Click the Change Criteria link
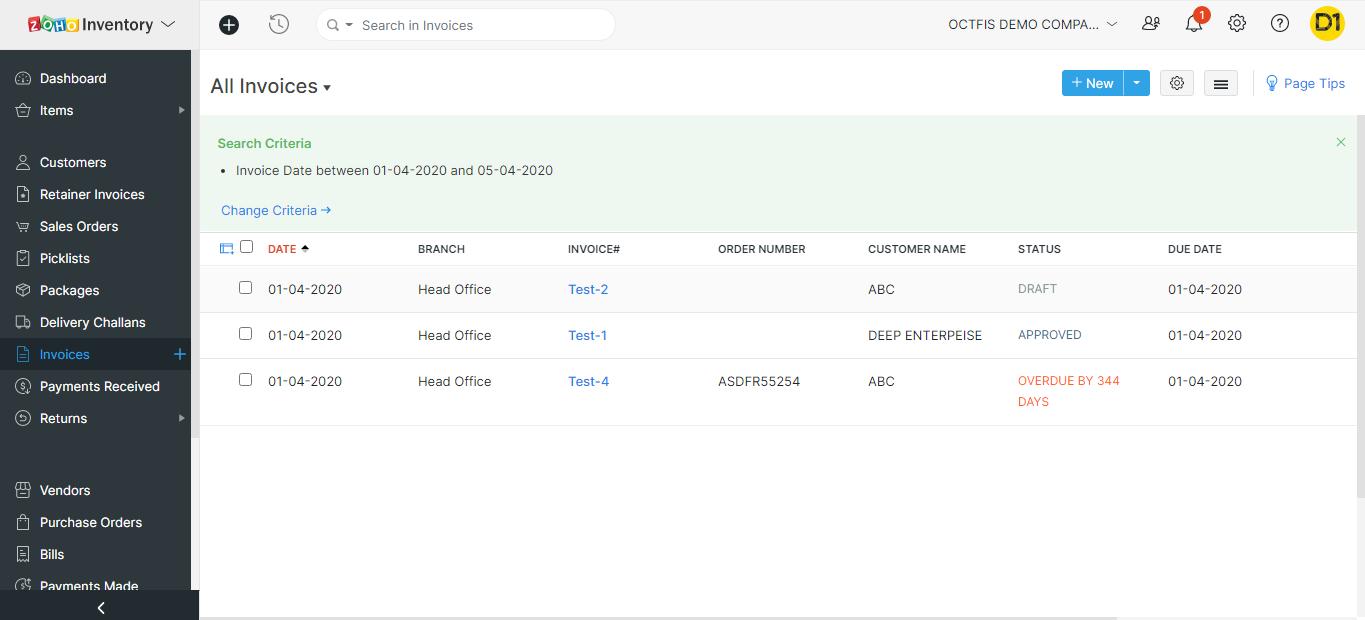This screenshot has width=1365, height=620. pyautogui.click(x=276, y=210)
